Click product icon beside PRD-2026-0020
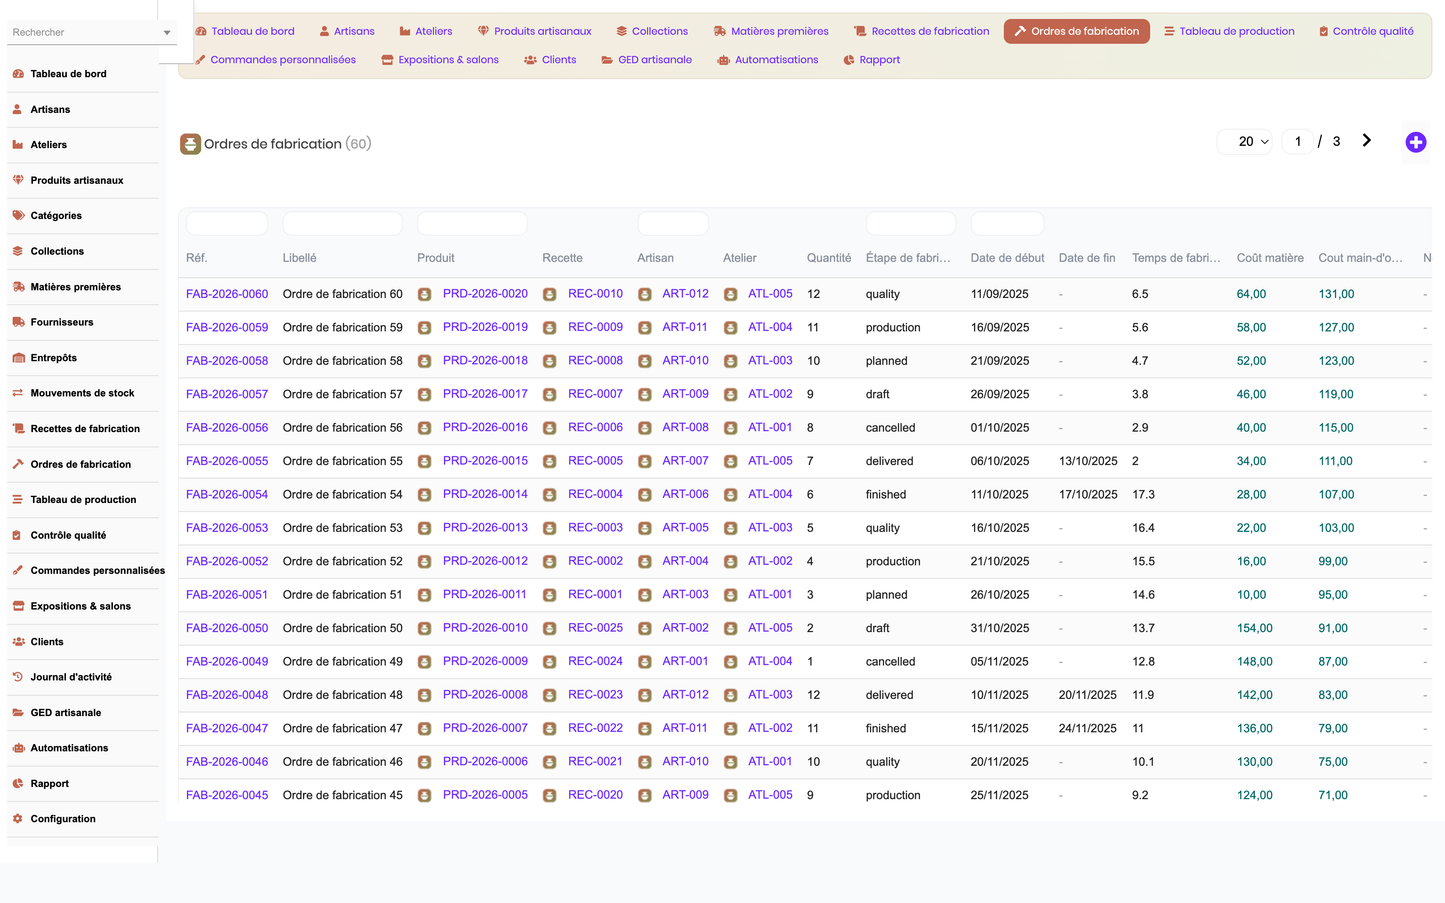1445x903 pixels. coord(424,294)
